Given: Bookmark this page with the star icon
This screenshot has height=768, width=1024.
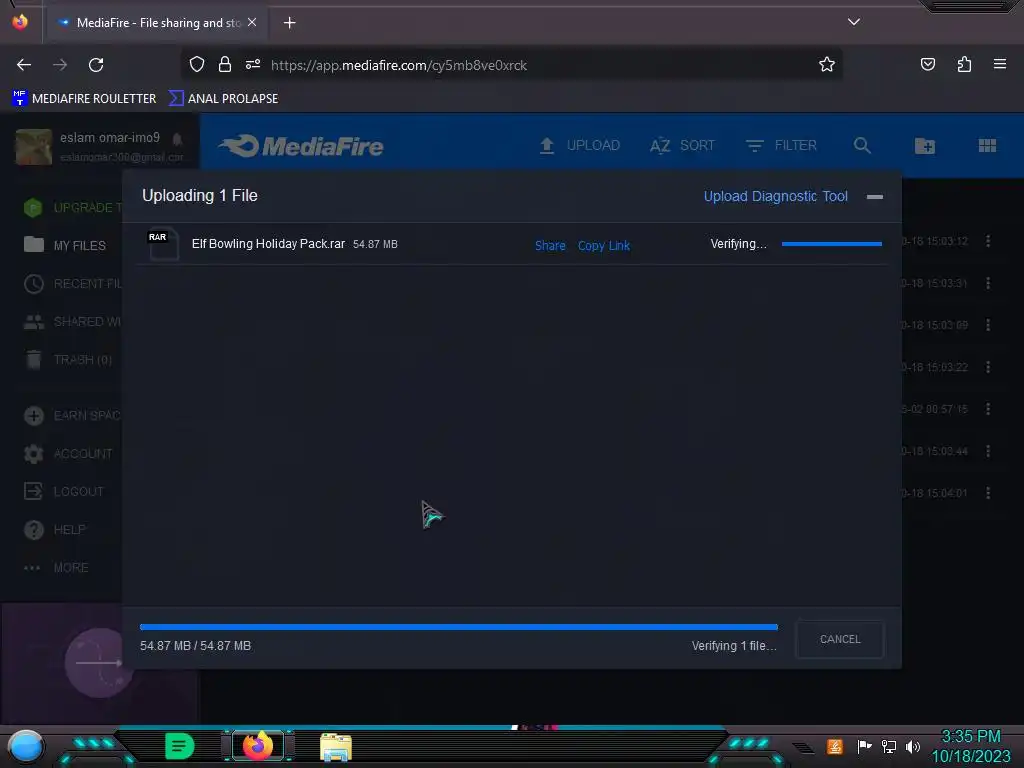Looking at the screenshot, I should coord(827,64).
